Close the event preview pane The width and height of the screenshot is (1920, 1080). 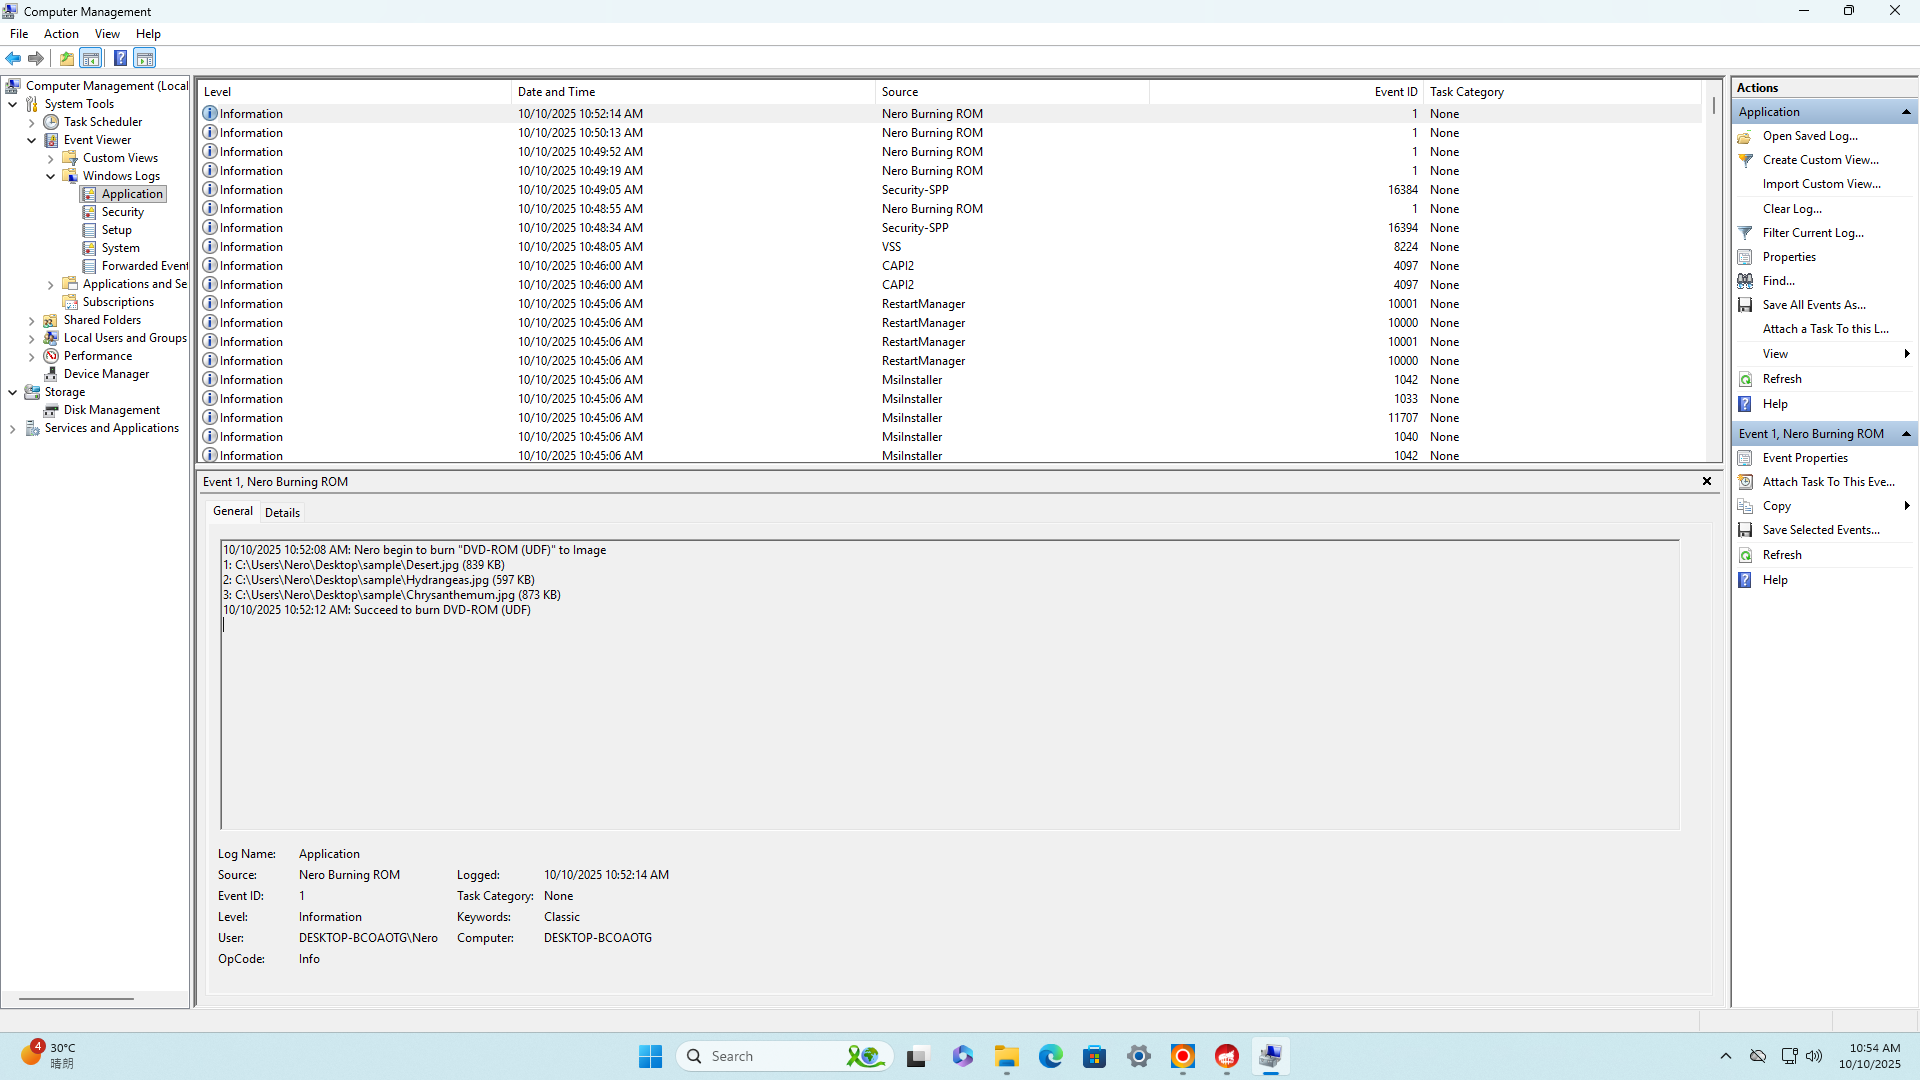1707,481
